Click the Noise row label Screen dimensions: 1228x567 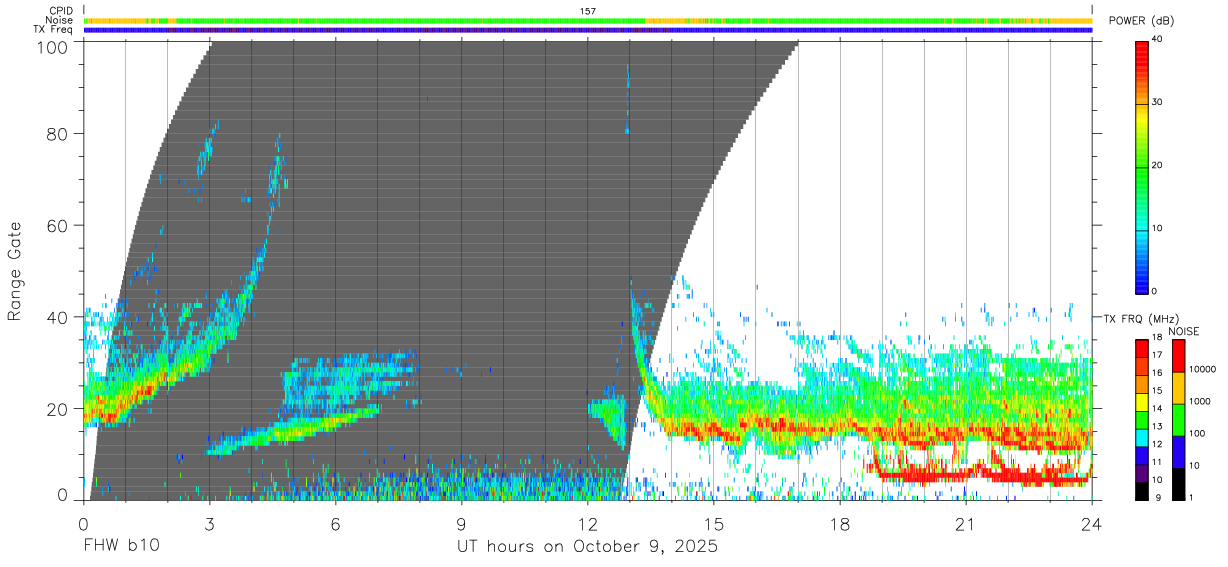pyautogui.click(x=60, y=20)
